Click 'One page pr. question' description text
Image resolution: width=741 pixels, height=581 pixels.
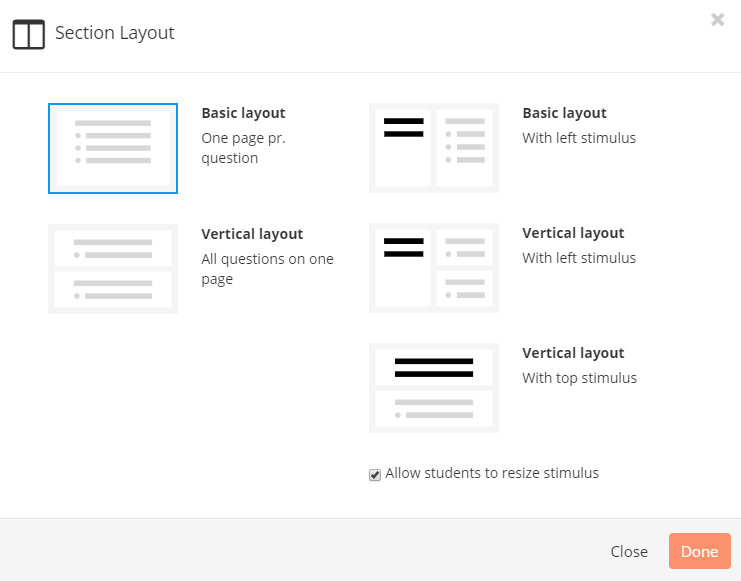[x=243, y=148]
